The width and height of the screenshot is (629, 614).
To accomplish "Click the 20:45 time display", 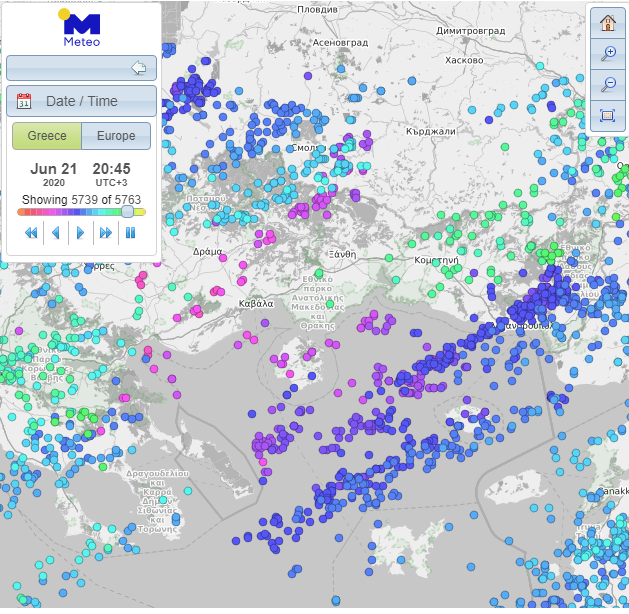I will tap(111, 170).
